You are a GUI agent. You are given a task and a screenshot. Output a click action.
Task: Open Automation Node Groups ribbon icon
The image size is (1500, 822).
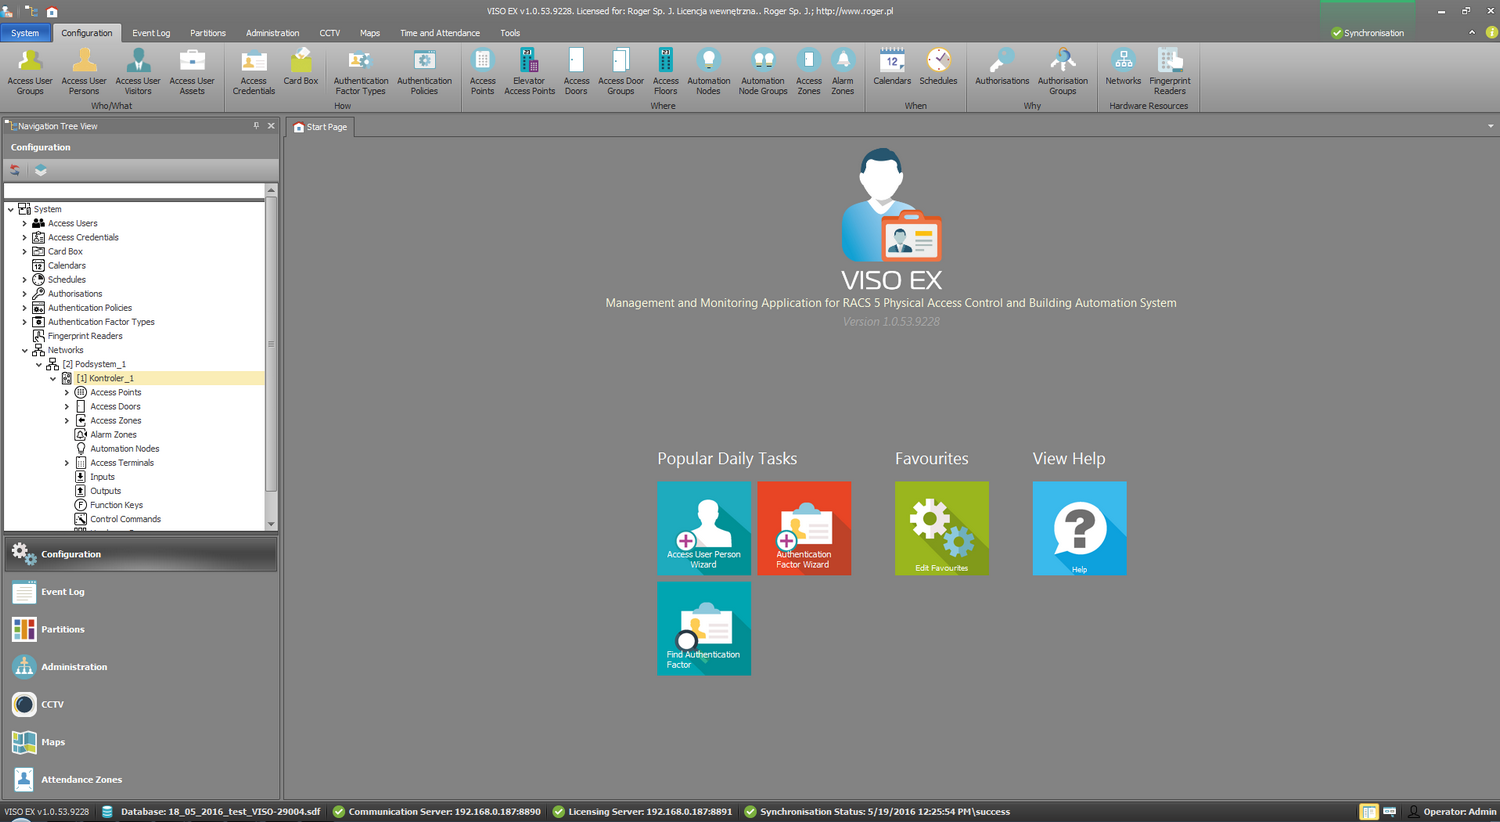click(763, 72)
